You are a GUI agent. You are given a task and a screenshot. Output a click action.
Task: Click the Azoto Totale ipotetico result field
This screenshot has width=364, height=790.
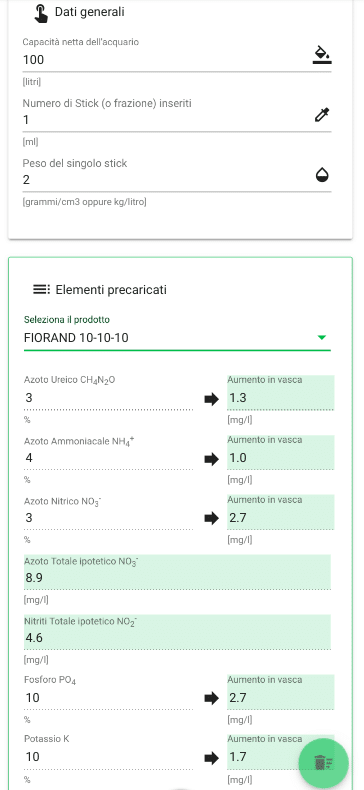pos(177,572)
